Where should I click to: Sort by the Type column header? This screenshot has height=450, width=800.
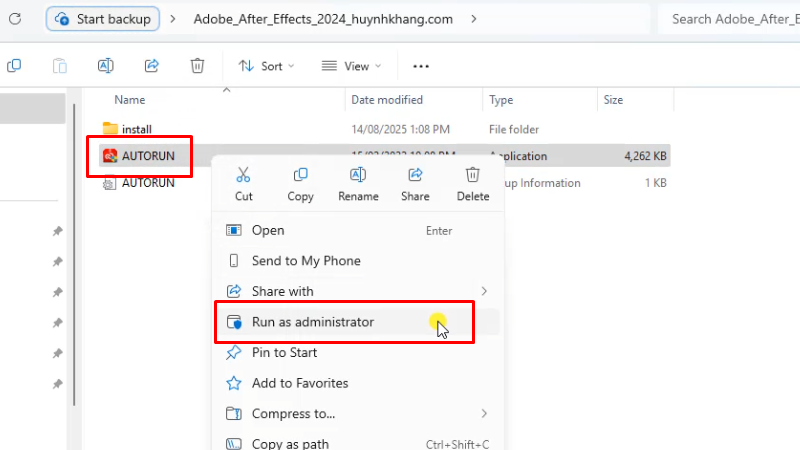[x=501, y=99]
